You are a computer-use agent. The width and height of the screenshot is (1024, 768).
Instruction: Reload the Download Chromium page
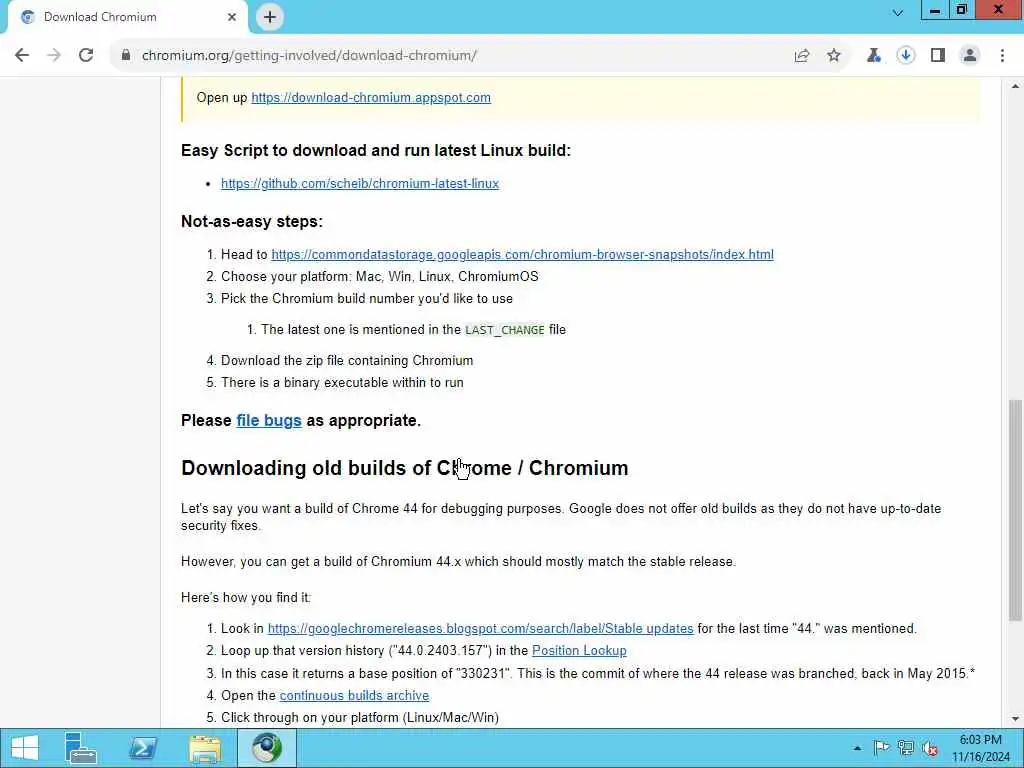tap(86, 56)
